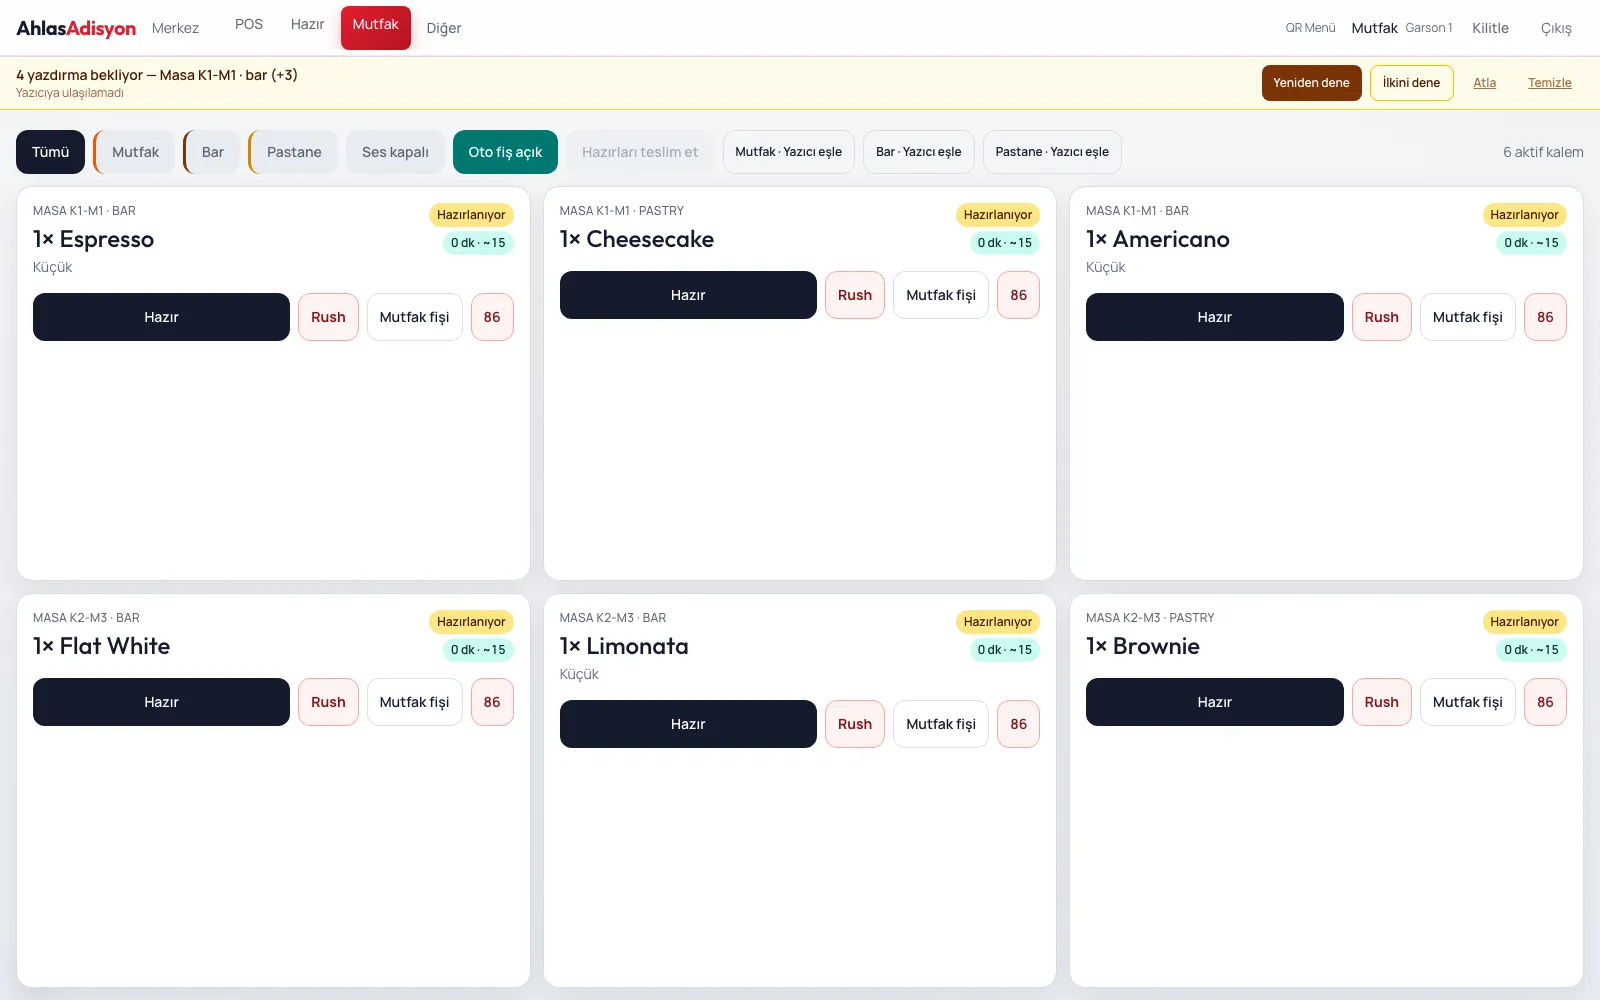1600x1000 pixels.
Task: Click Yeniden dene to retry printing
Action: [1311, 83]
